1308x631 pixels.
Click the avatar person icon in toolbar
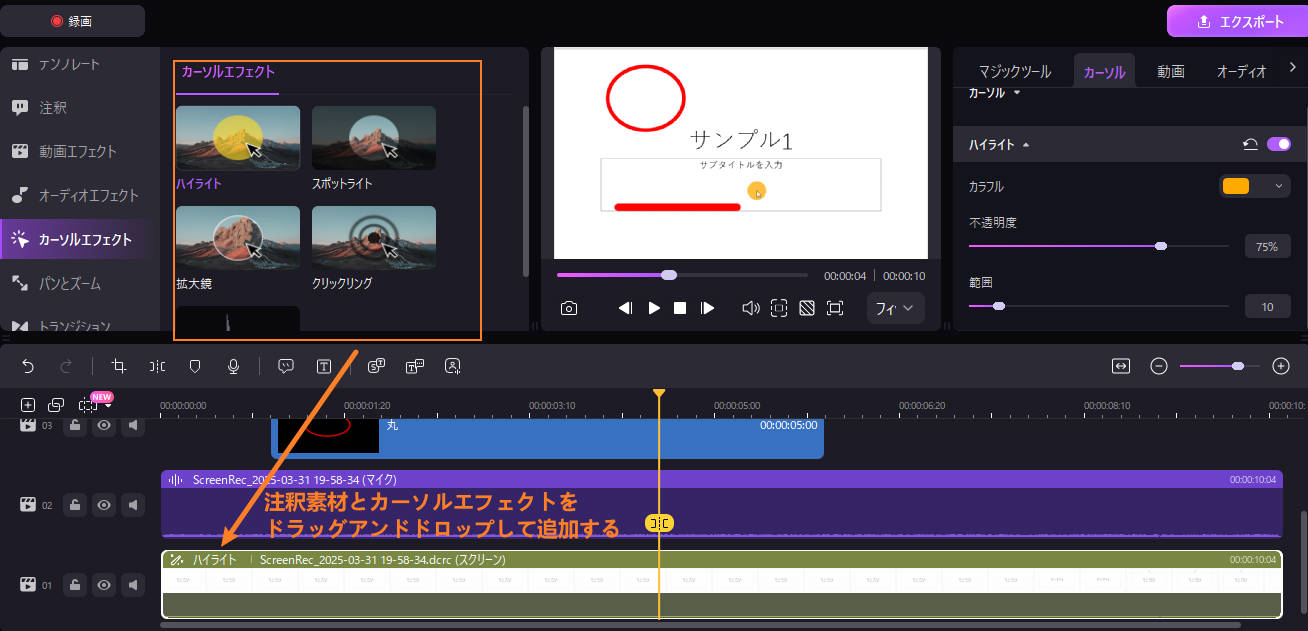(x=453, y=366)
